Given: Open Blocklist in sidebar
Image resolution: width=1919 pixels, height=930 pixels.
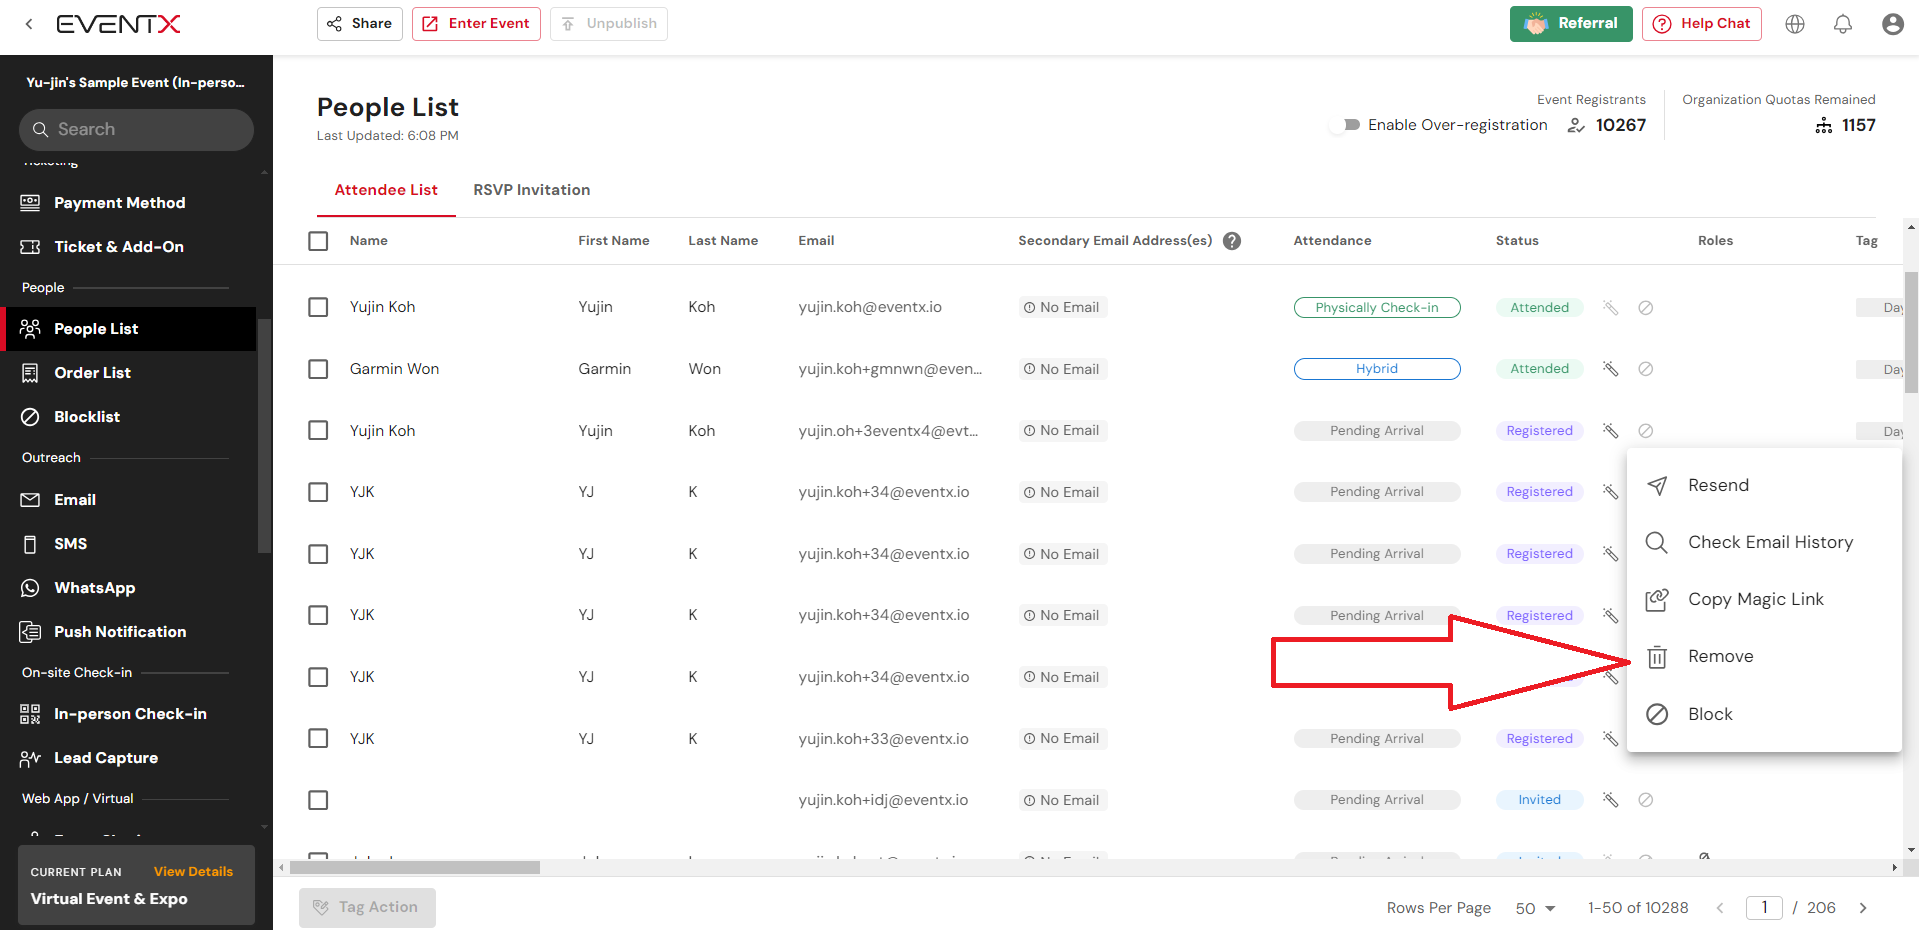Looking at the screenshot, I should tap(128, 417).
